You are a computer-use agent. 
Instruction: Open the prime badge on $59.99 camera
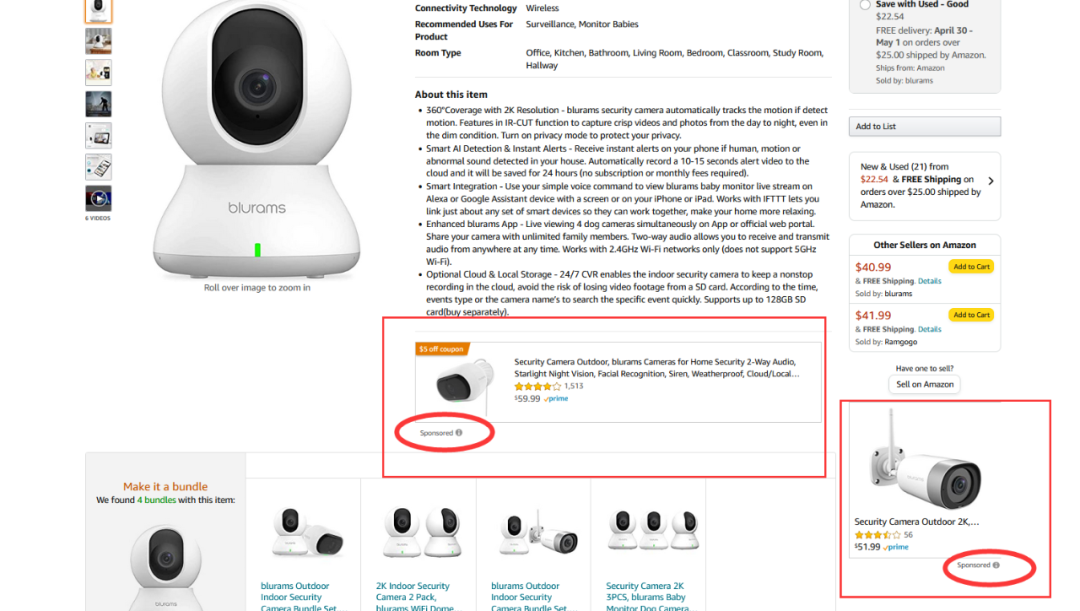pos(556,399)
